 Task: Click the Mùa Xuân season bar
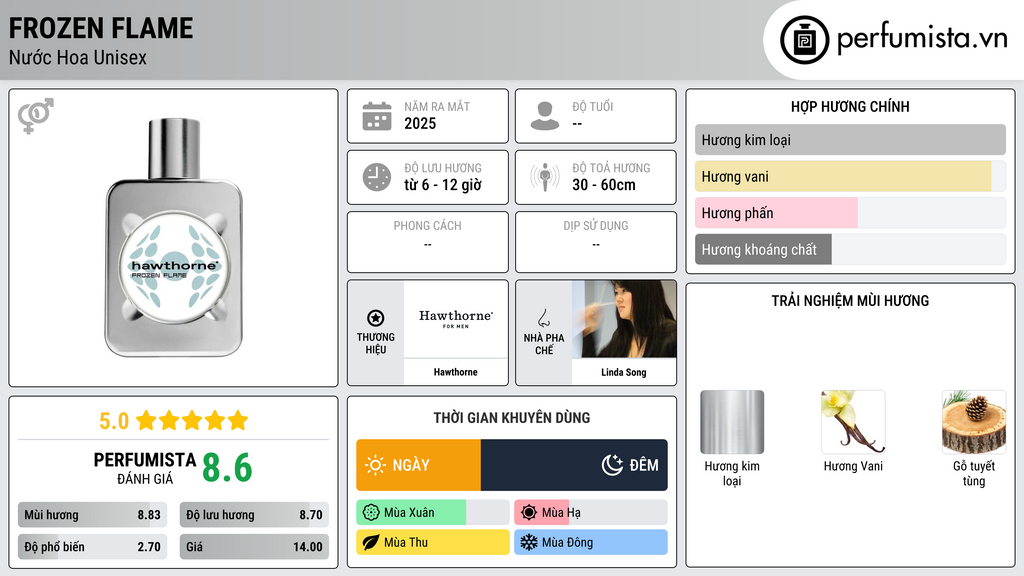tap(433, 513)
